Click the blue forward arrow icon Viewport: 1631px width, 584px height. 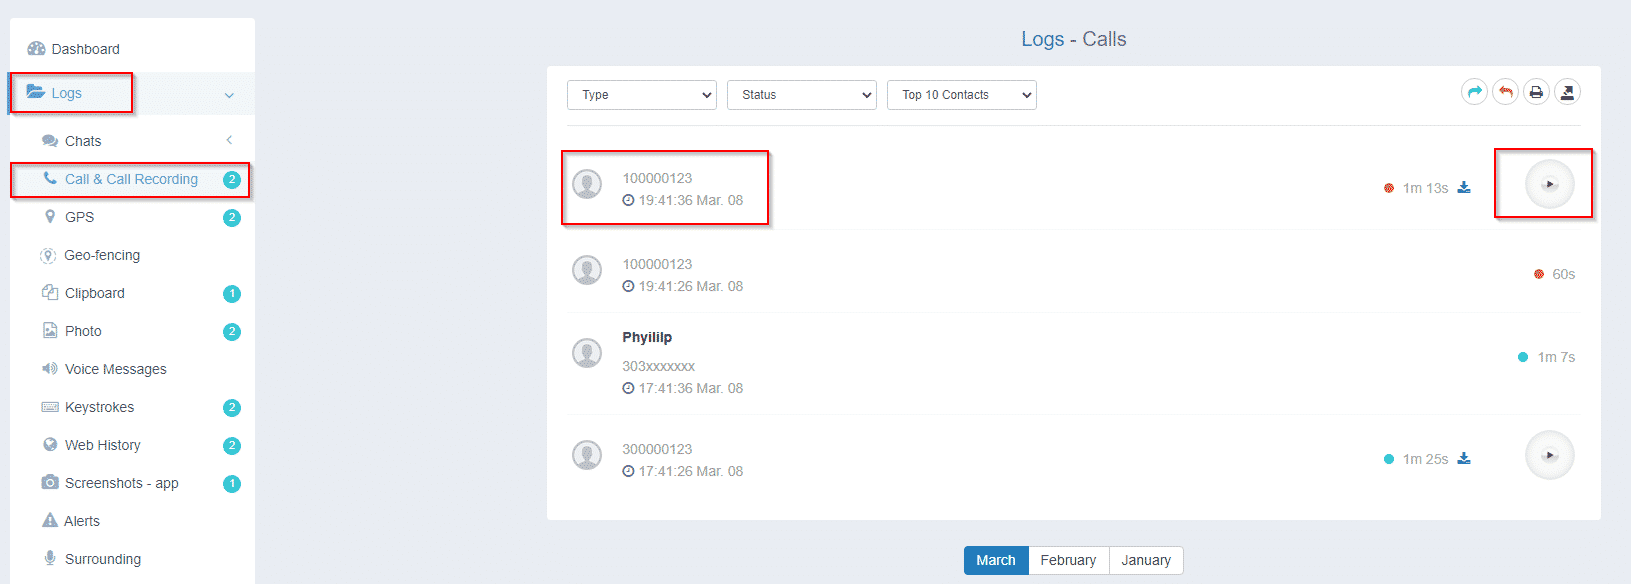(1474, 93)
